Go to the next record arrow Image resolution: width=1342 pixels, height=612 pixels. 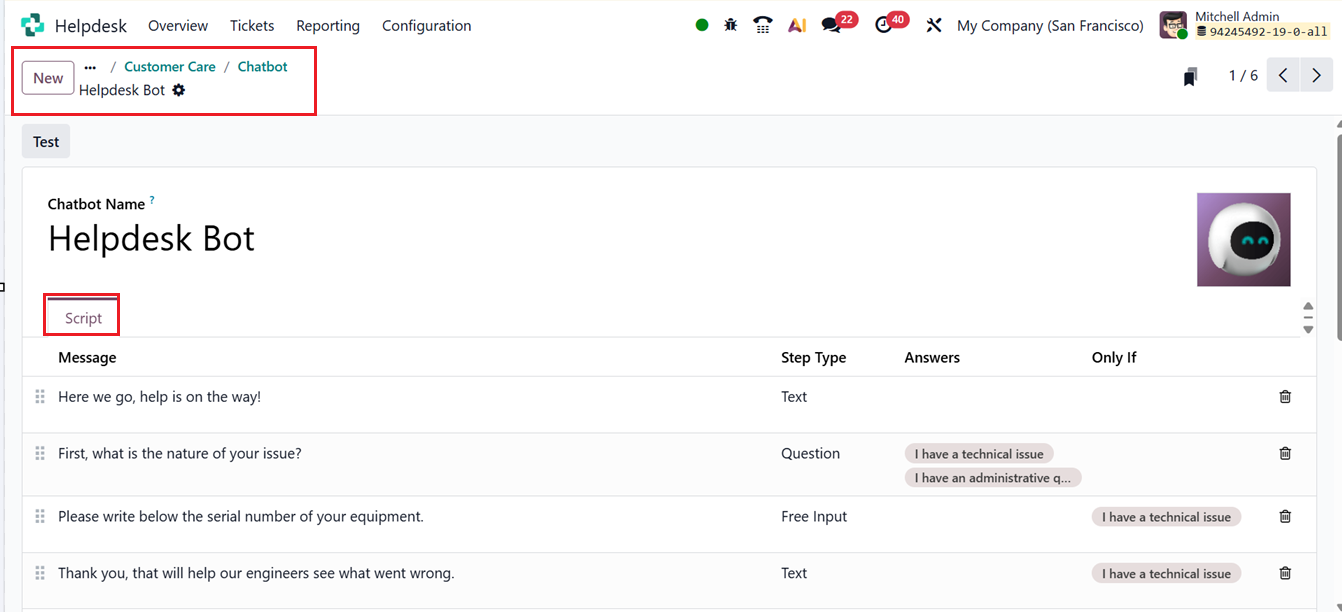[x=1316, y=75]
